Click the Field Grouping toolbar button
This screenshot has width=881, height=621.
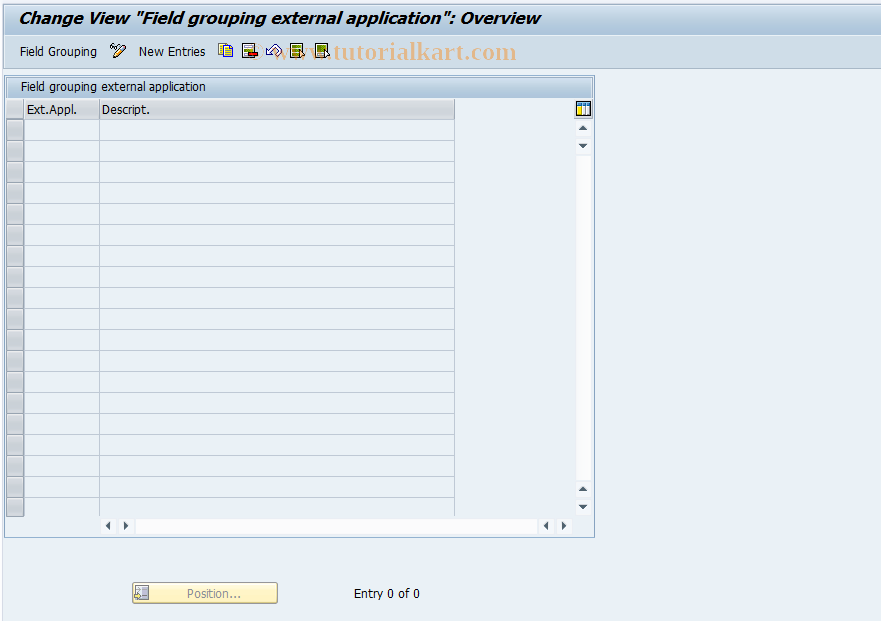tap(58, 52)
